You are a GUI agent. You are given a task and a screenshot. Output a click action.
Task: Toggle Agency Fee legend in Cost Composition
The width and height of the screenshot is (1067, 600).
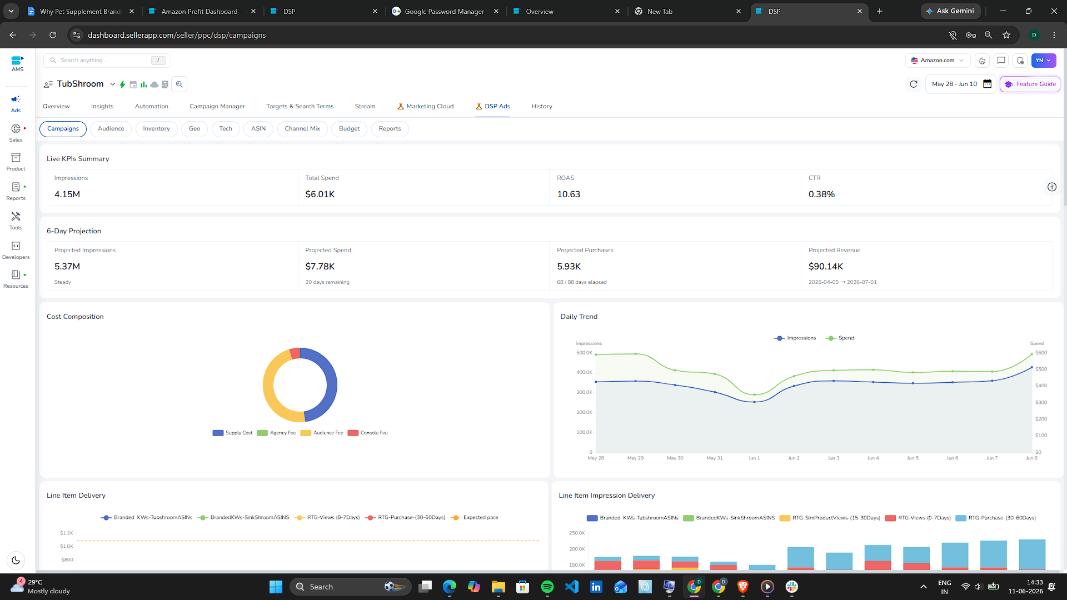click(x=276, y=433)
